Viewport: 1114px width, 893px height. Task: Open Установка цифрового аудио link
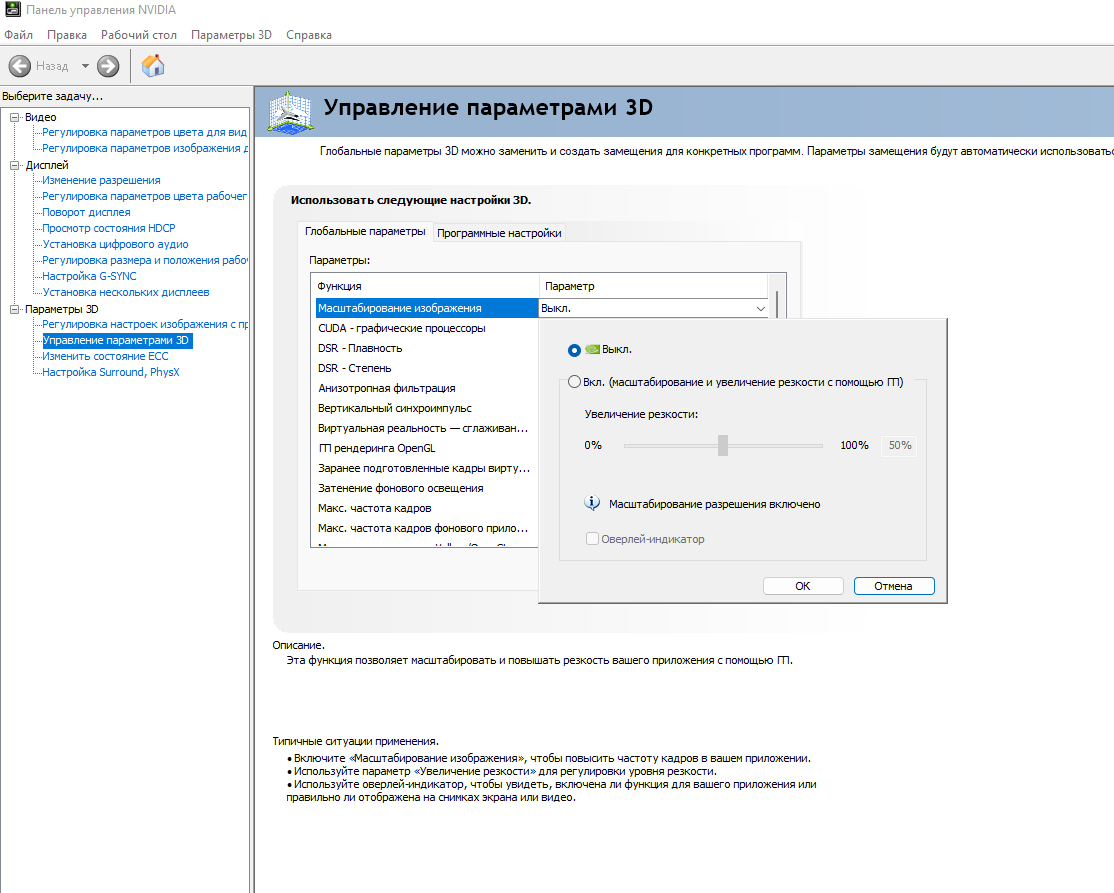[115, 244]
